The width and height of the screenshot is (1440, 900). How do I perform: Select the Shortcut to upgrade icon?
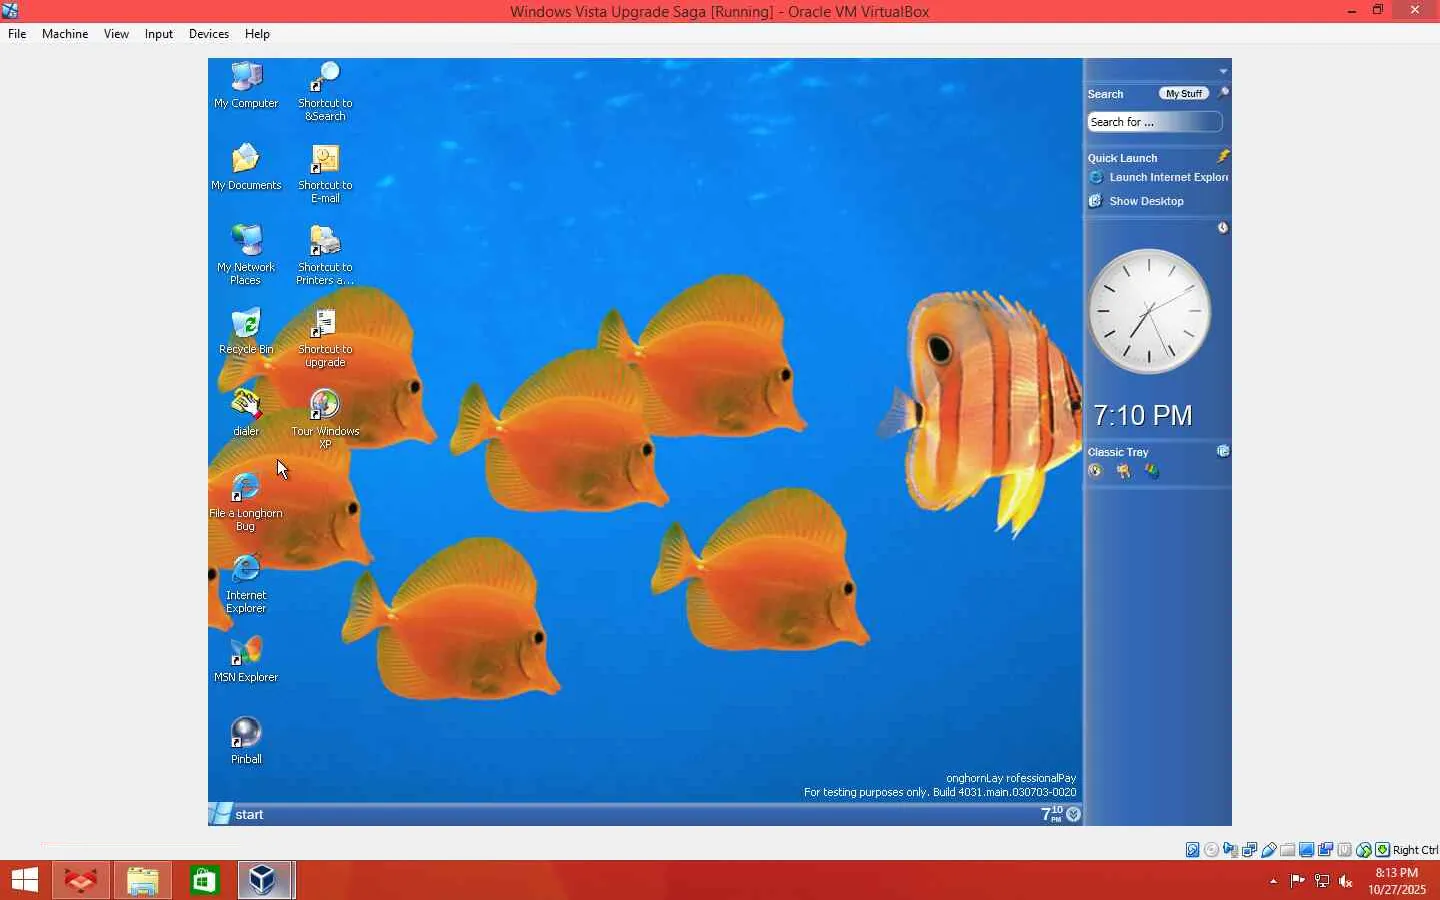pyautogui.click(x=325, y=337)
